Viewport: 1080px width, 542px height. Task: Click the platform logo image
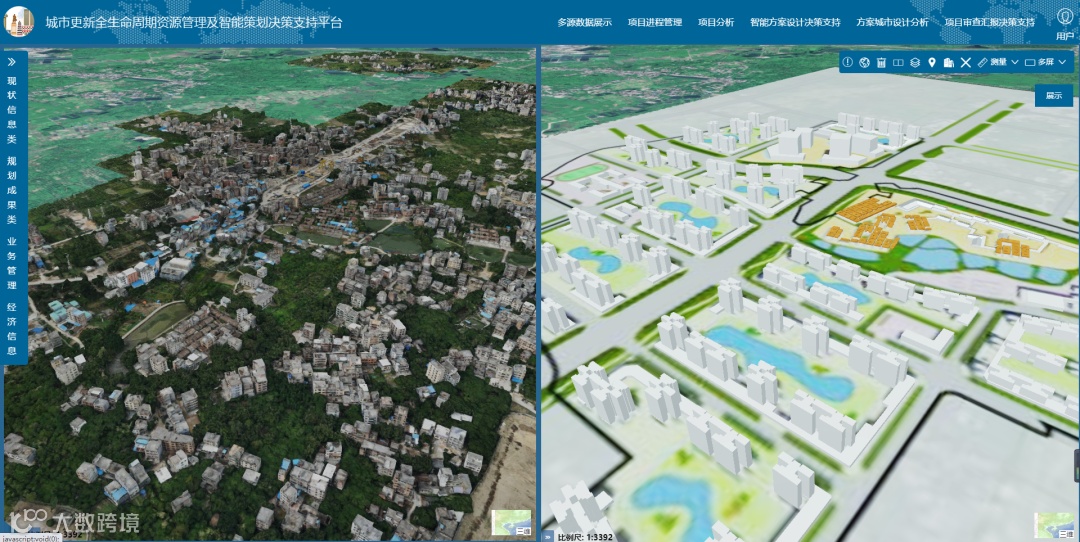(19, 21)
